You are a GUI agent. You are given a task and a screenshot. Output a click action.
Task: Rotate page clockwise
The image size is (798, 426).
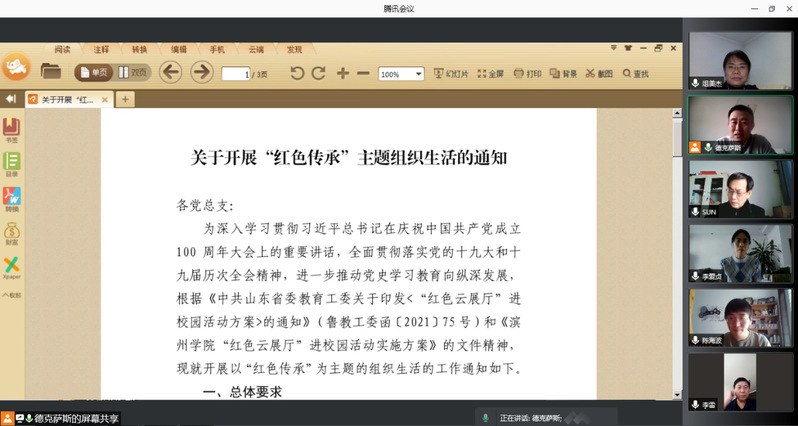(x=319, y=73)
